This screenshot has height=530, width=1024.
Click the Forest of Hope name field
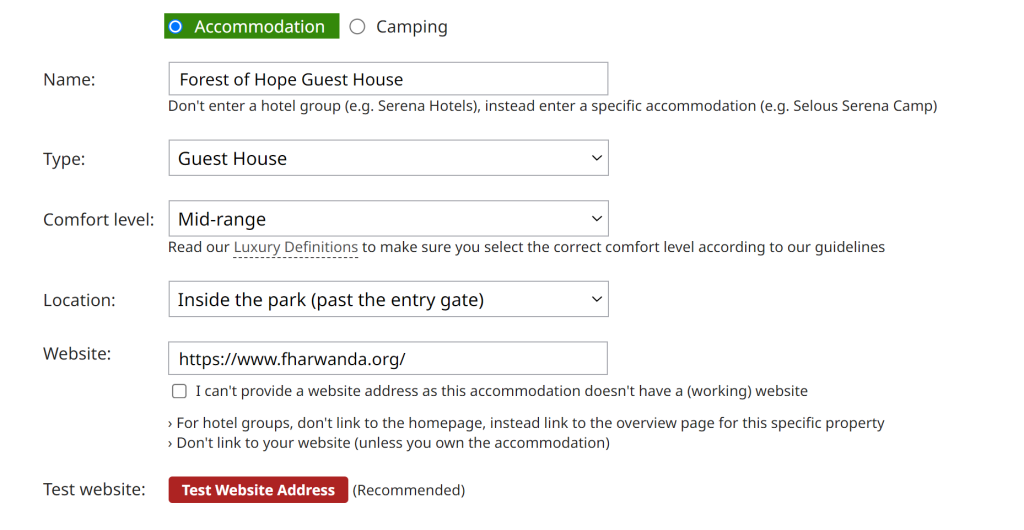[x=388, y=79]
